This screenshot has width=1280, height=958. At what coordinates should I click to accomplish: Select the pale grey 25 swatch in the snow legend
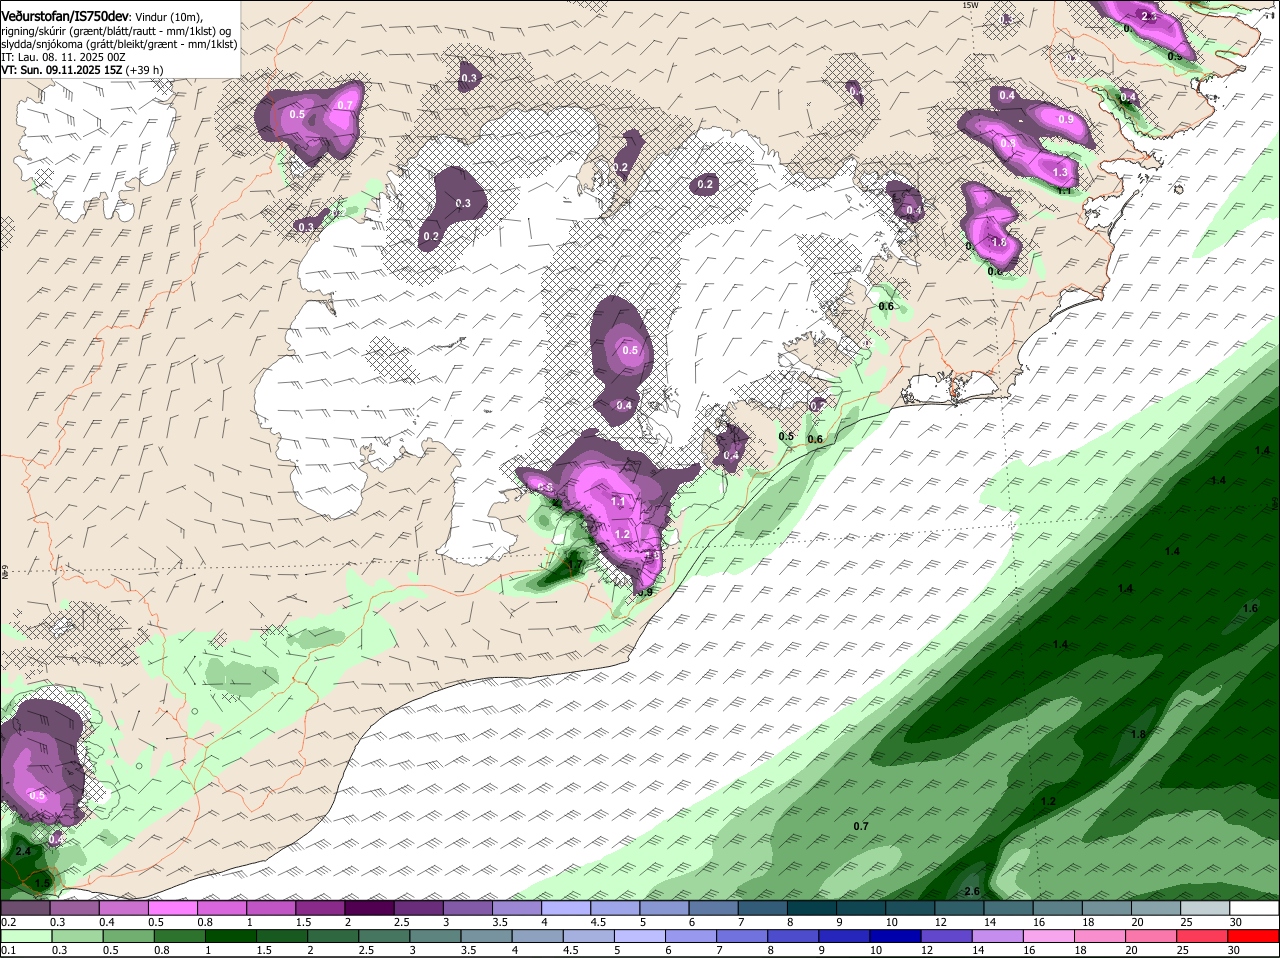(x=1205, y=908)
